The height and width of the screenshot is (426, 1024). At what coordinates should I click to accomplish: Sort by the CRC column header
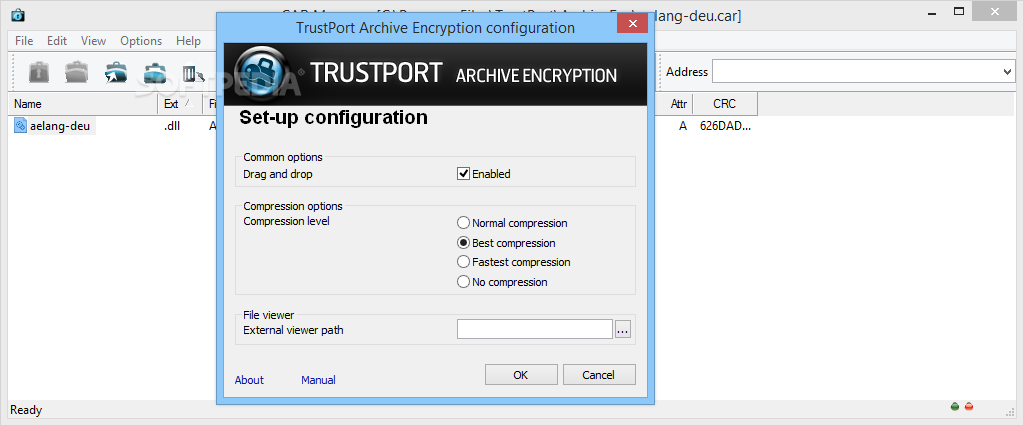(724, 103)
